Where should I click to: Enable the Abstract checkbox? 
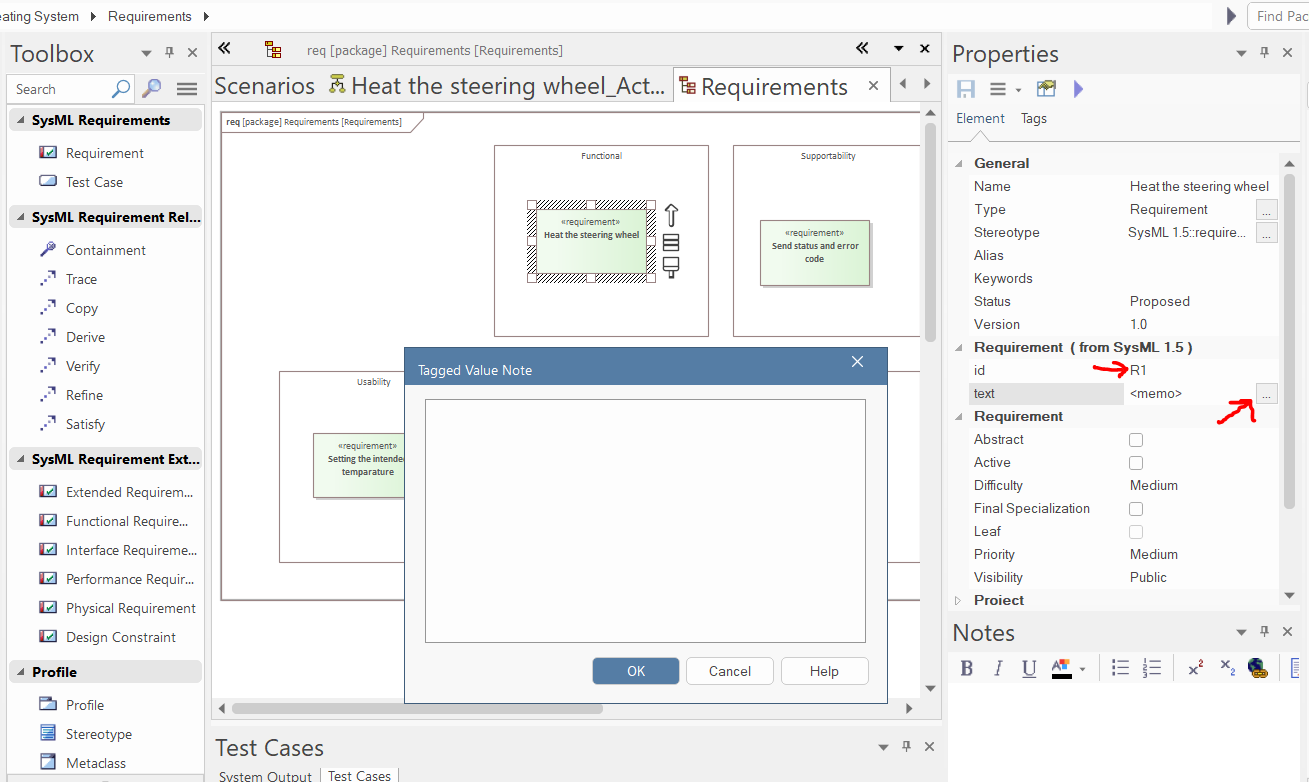[1136, 440]
